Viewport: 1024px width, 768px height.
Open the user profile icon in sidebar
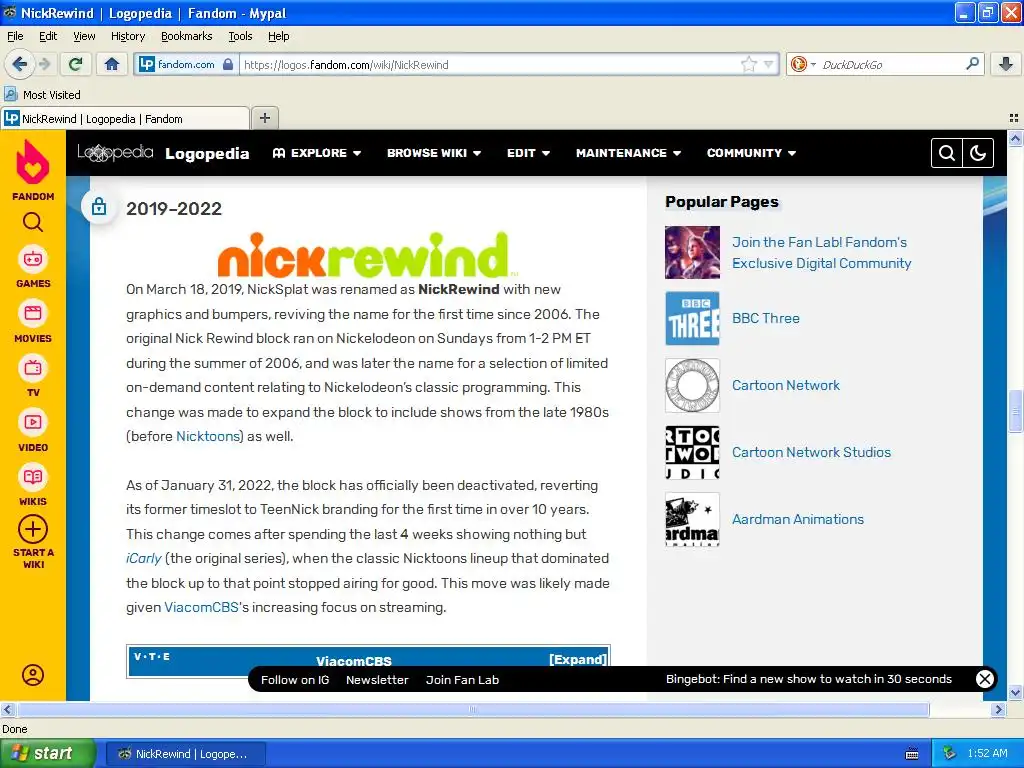[33, 675]
